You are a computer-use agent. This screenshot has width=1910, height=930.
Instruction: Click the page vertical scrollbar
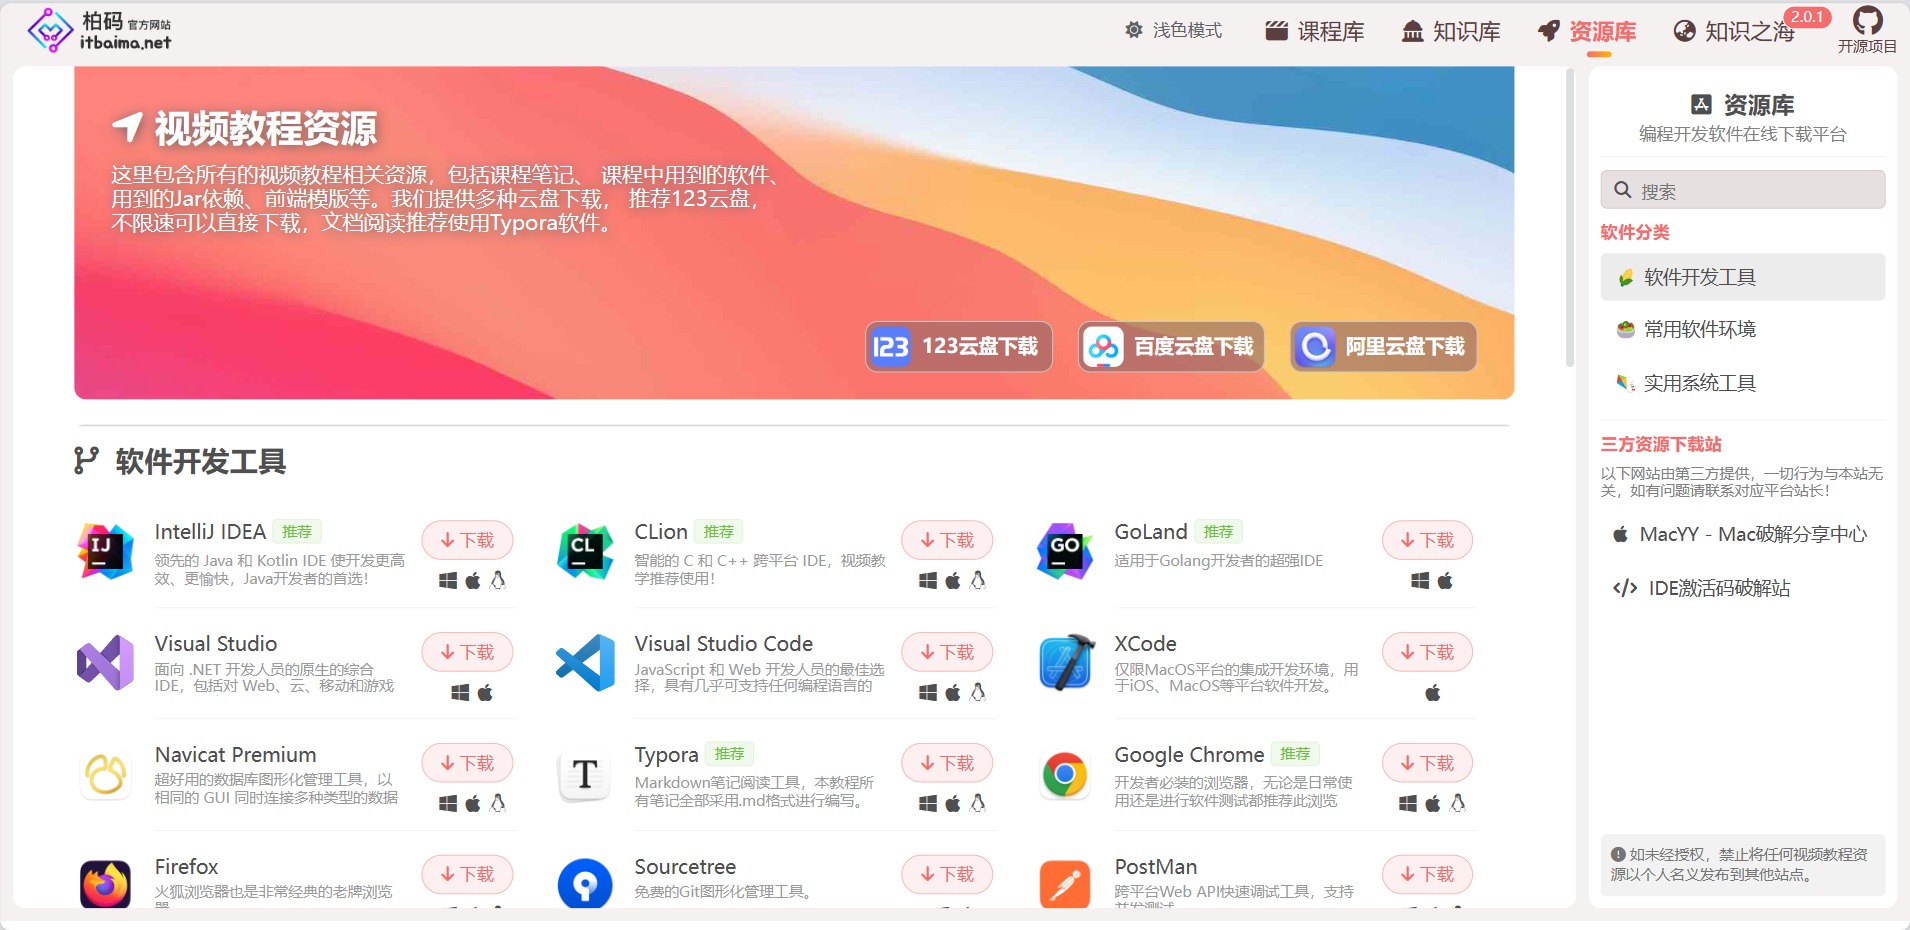(1570, 217)
